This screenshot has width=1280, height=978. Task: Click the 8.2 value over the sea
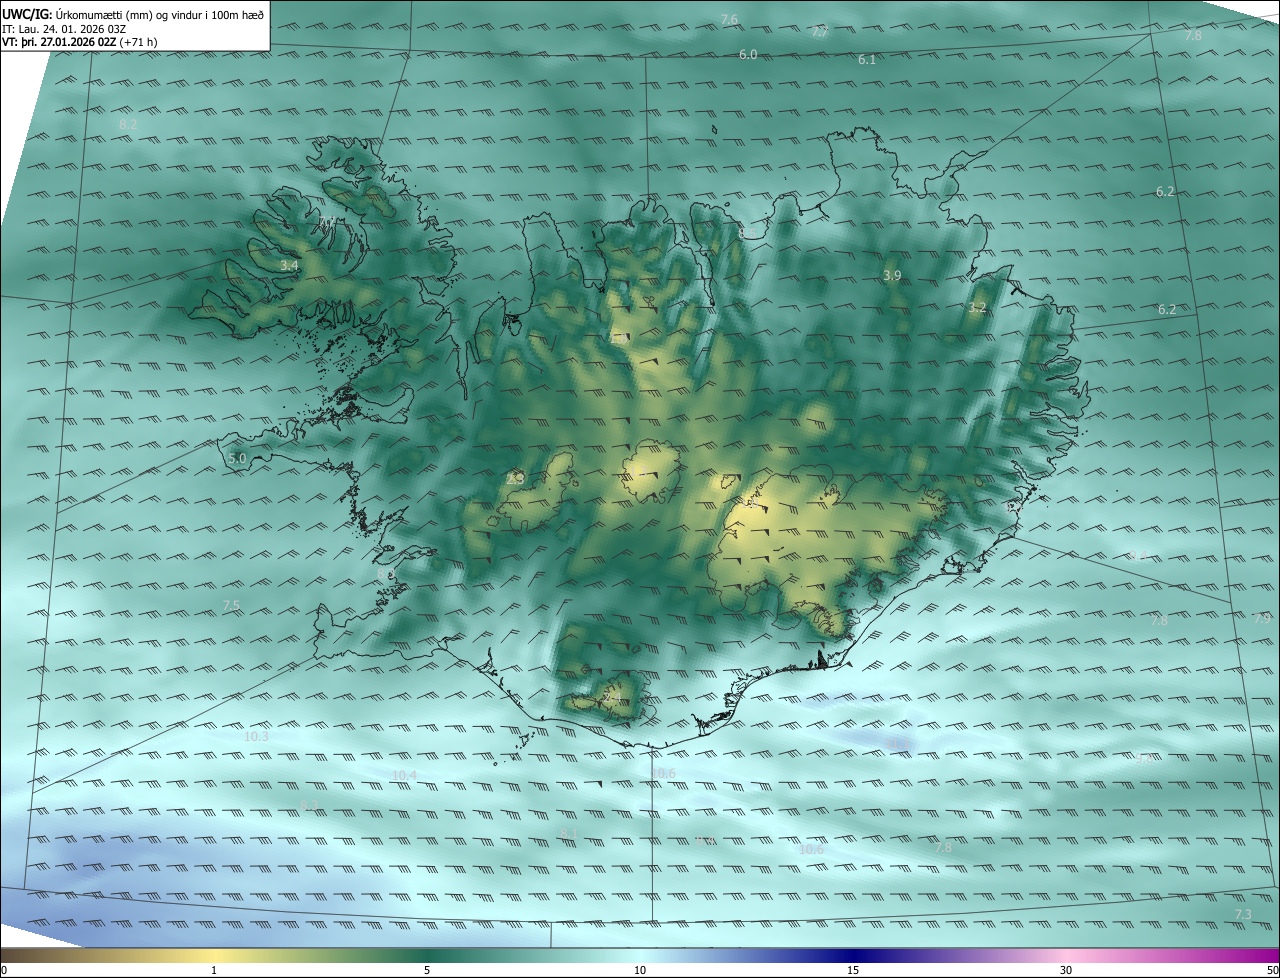click(x=128, y=124)
